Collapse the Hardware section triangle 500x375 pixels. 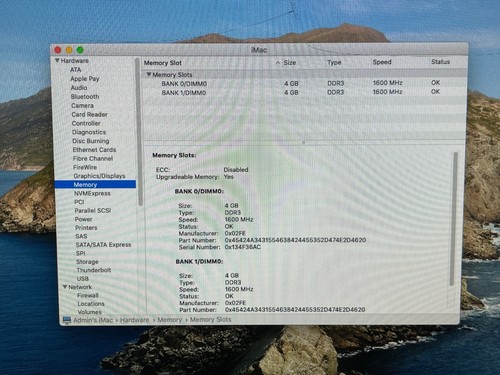coord(57,61)
